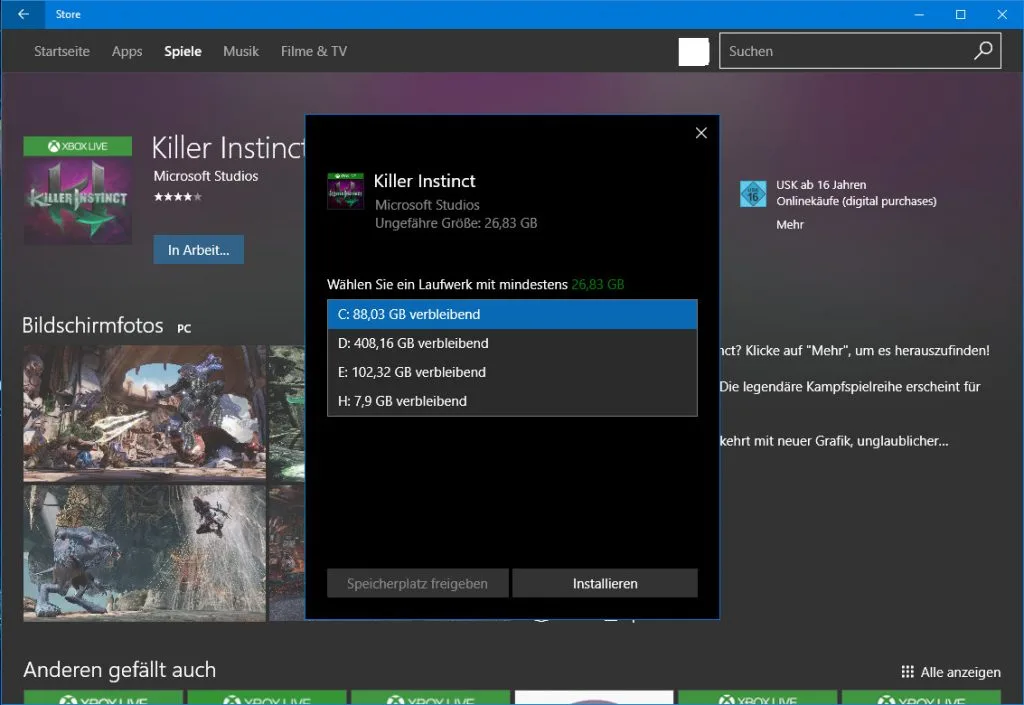Click green 26,83 GB requirement text

pos(598,285)
